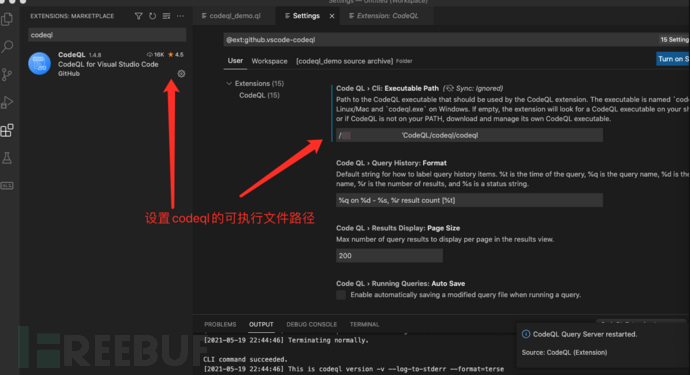Viewport: 690px width, 375px height.
Task: Click the Query History Format input field
Action: (469, 200)
